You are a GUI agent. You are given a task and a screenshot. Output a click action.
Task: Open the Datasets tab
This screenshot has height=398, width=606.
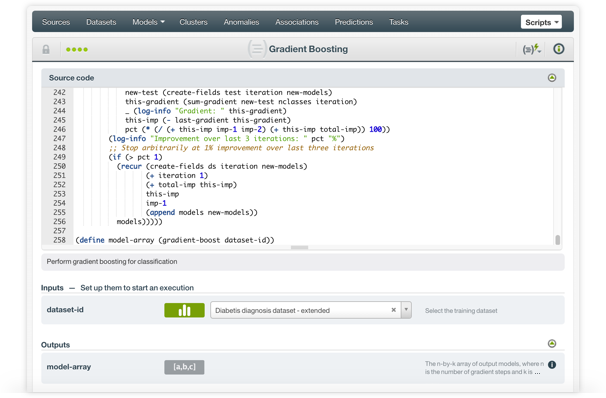[101, 22]
